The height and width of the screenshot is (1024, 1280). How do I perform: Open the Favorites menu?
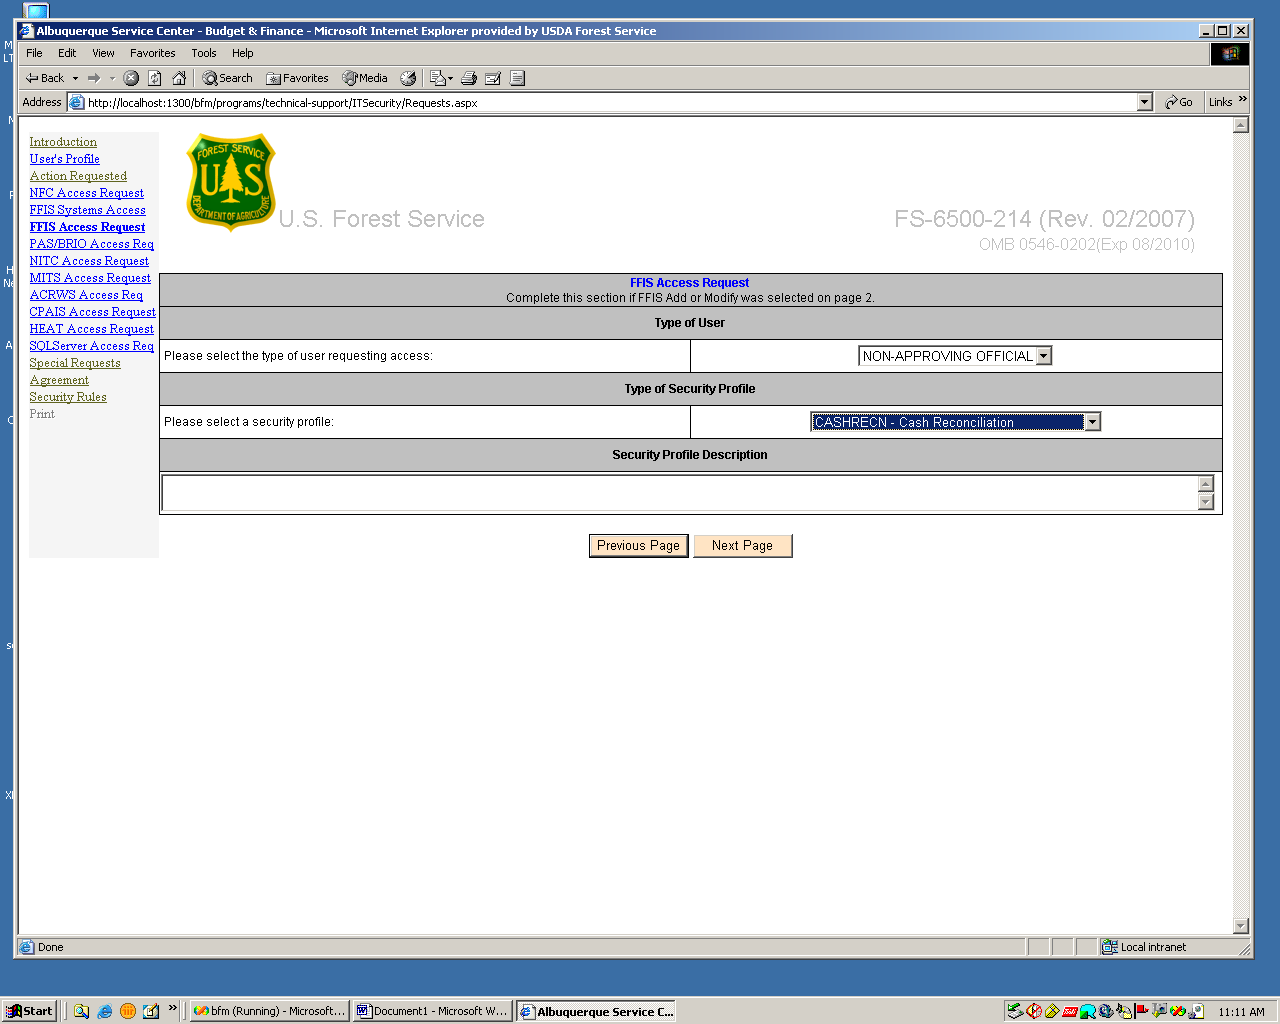click(x=152, y=53)
